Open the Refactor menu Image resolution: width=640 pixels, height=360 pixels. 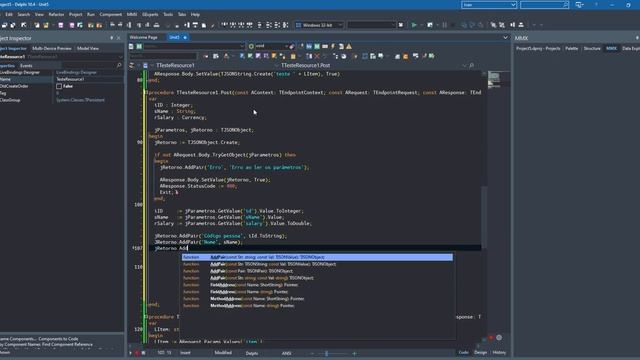click(56, 14)
